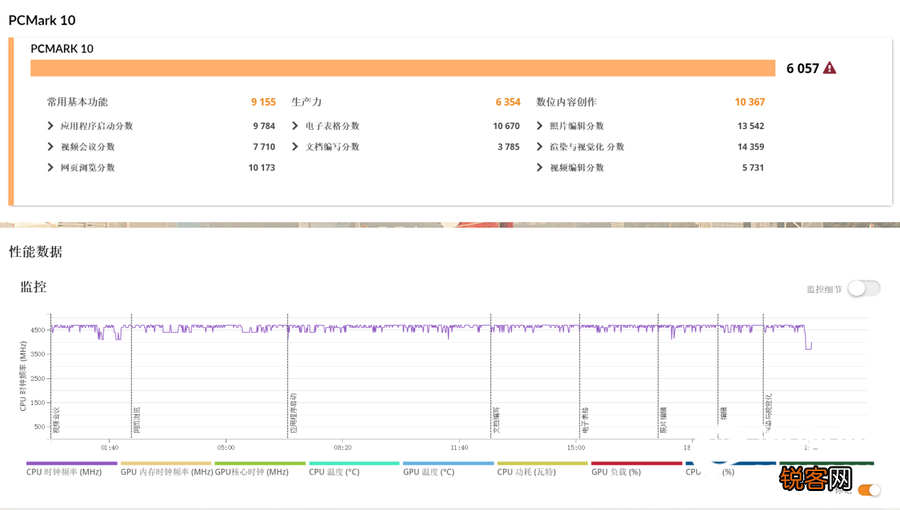Click the red warning triangle beside 6 057
The width and height of the screenshot is (900, 510).
(x=829, y=68)
